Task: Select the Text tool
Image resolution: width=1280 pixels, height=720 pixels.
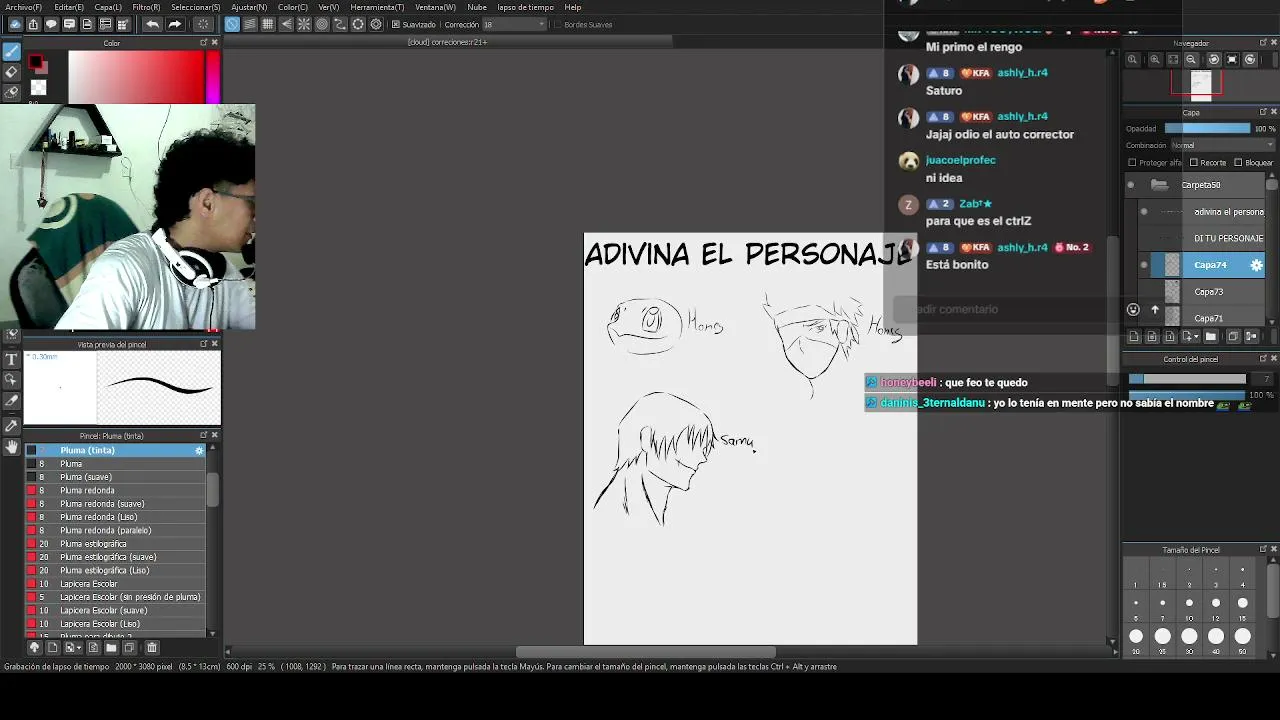Action: coord(12,359)
